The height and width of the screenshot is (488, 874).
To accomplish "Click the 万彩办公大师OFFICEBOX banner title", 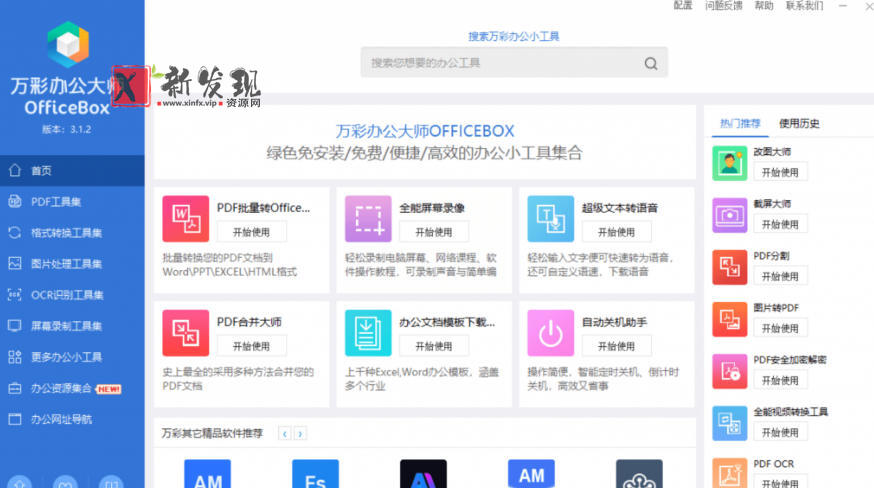I will 425,131.
